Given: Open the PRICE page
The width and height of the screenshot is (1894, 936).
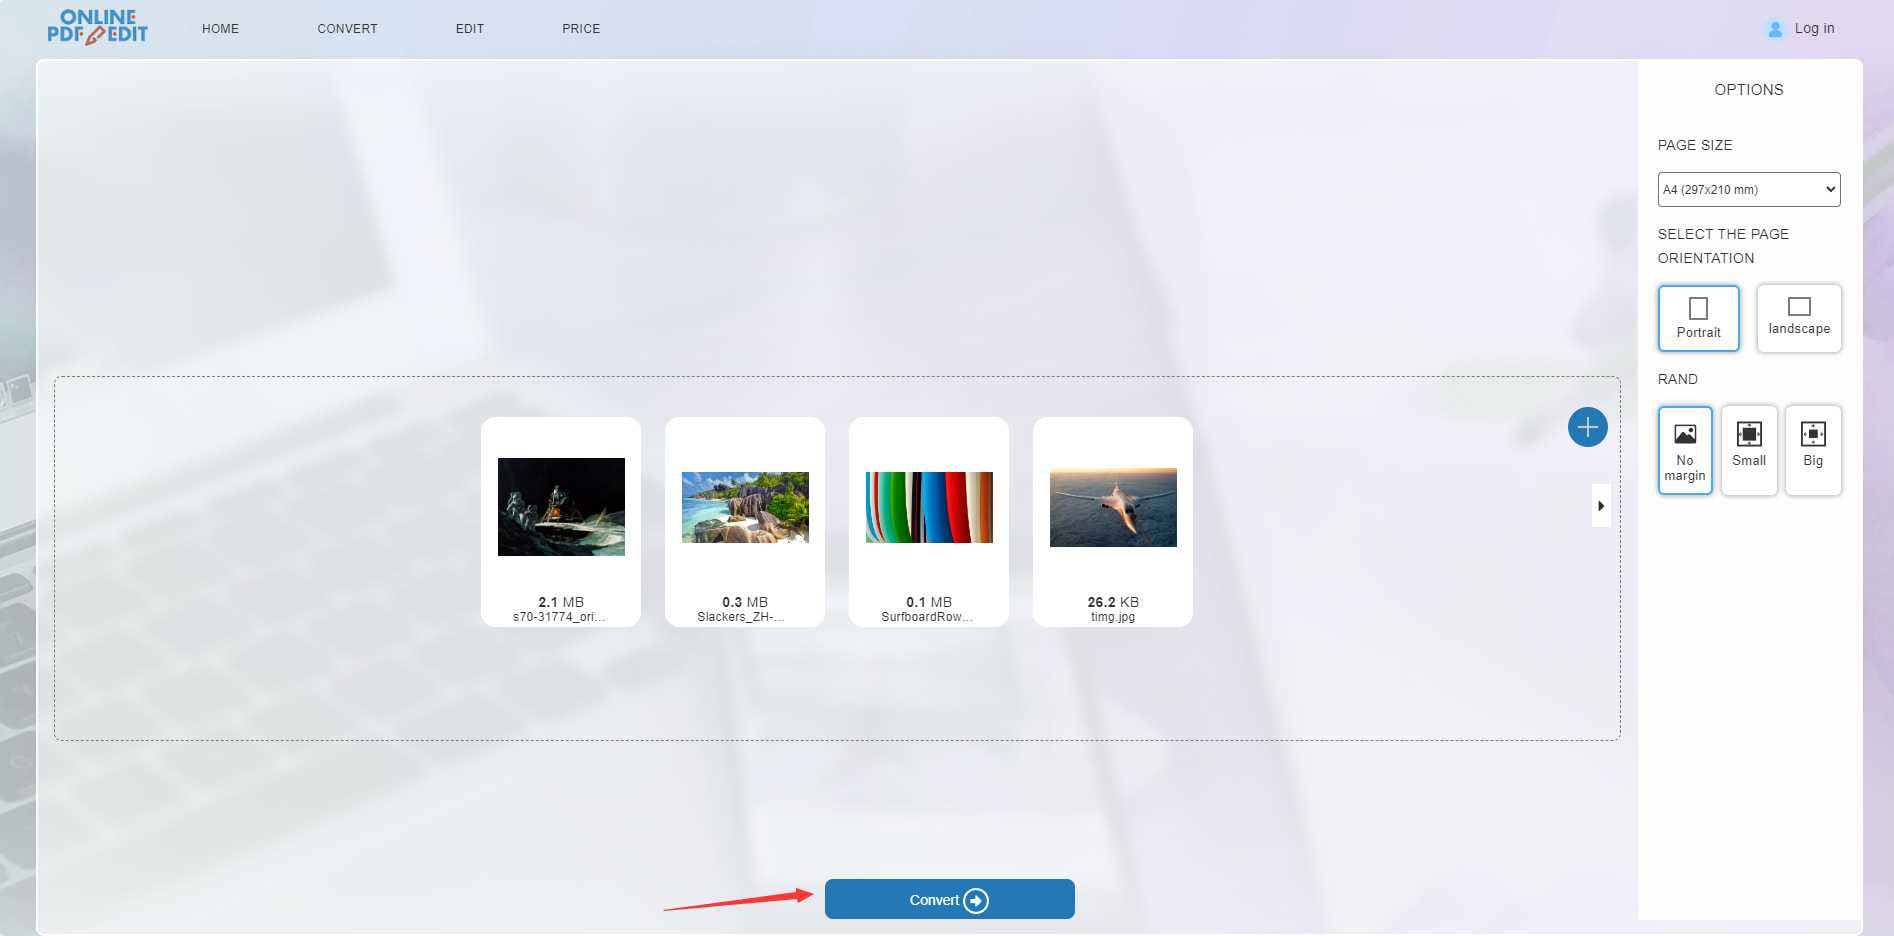Looking at the screenshot, I should pyautogui.click(x=580, y=28).
